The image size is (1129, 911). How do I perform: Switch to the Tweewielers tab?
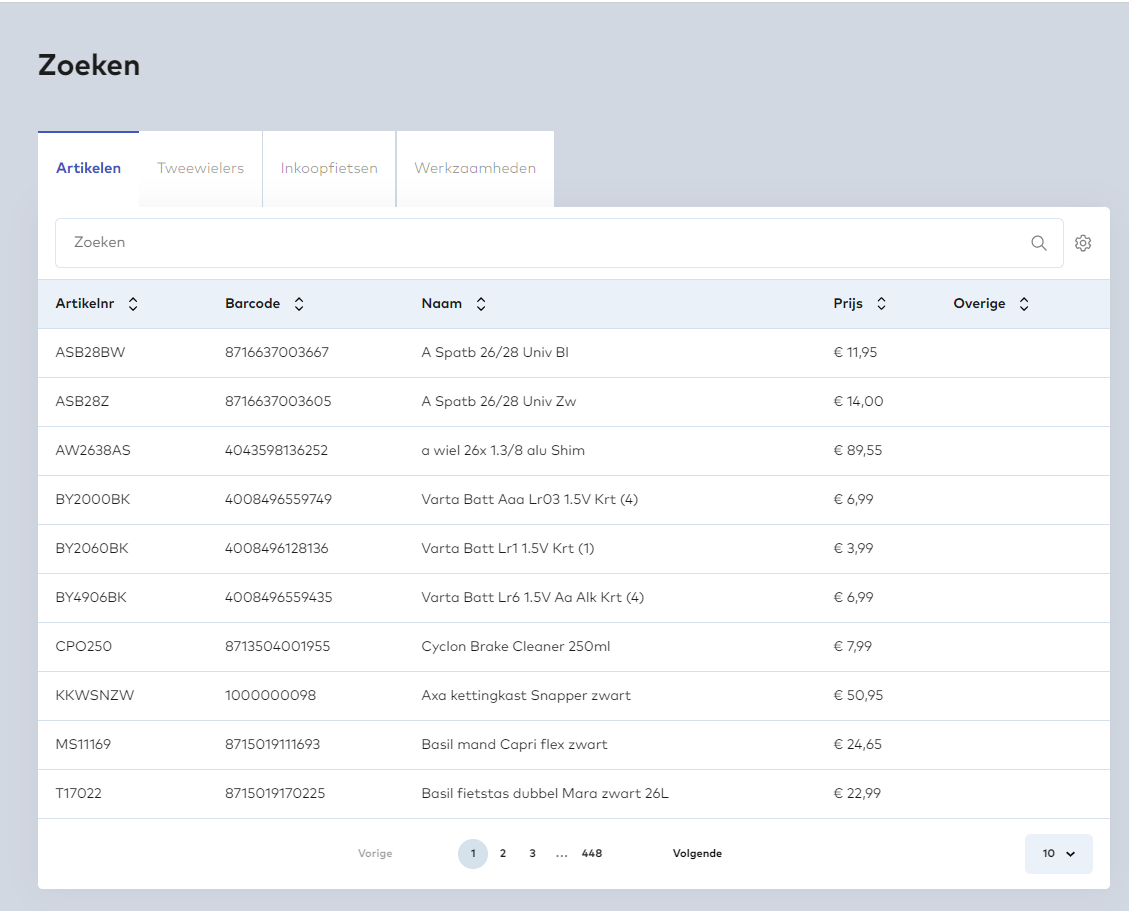click(x=200, y=168)
